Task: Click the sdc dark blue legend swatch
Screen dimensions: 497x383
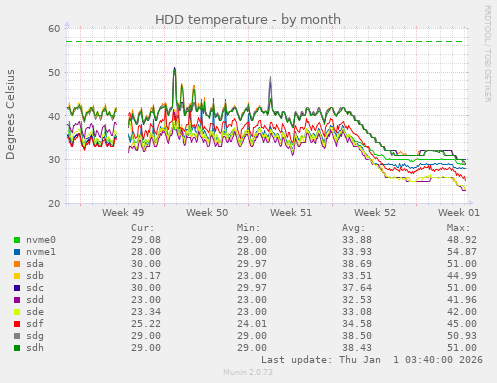Action: 17,288
